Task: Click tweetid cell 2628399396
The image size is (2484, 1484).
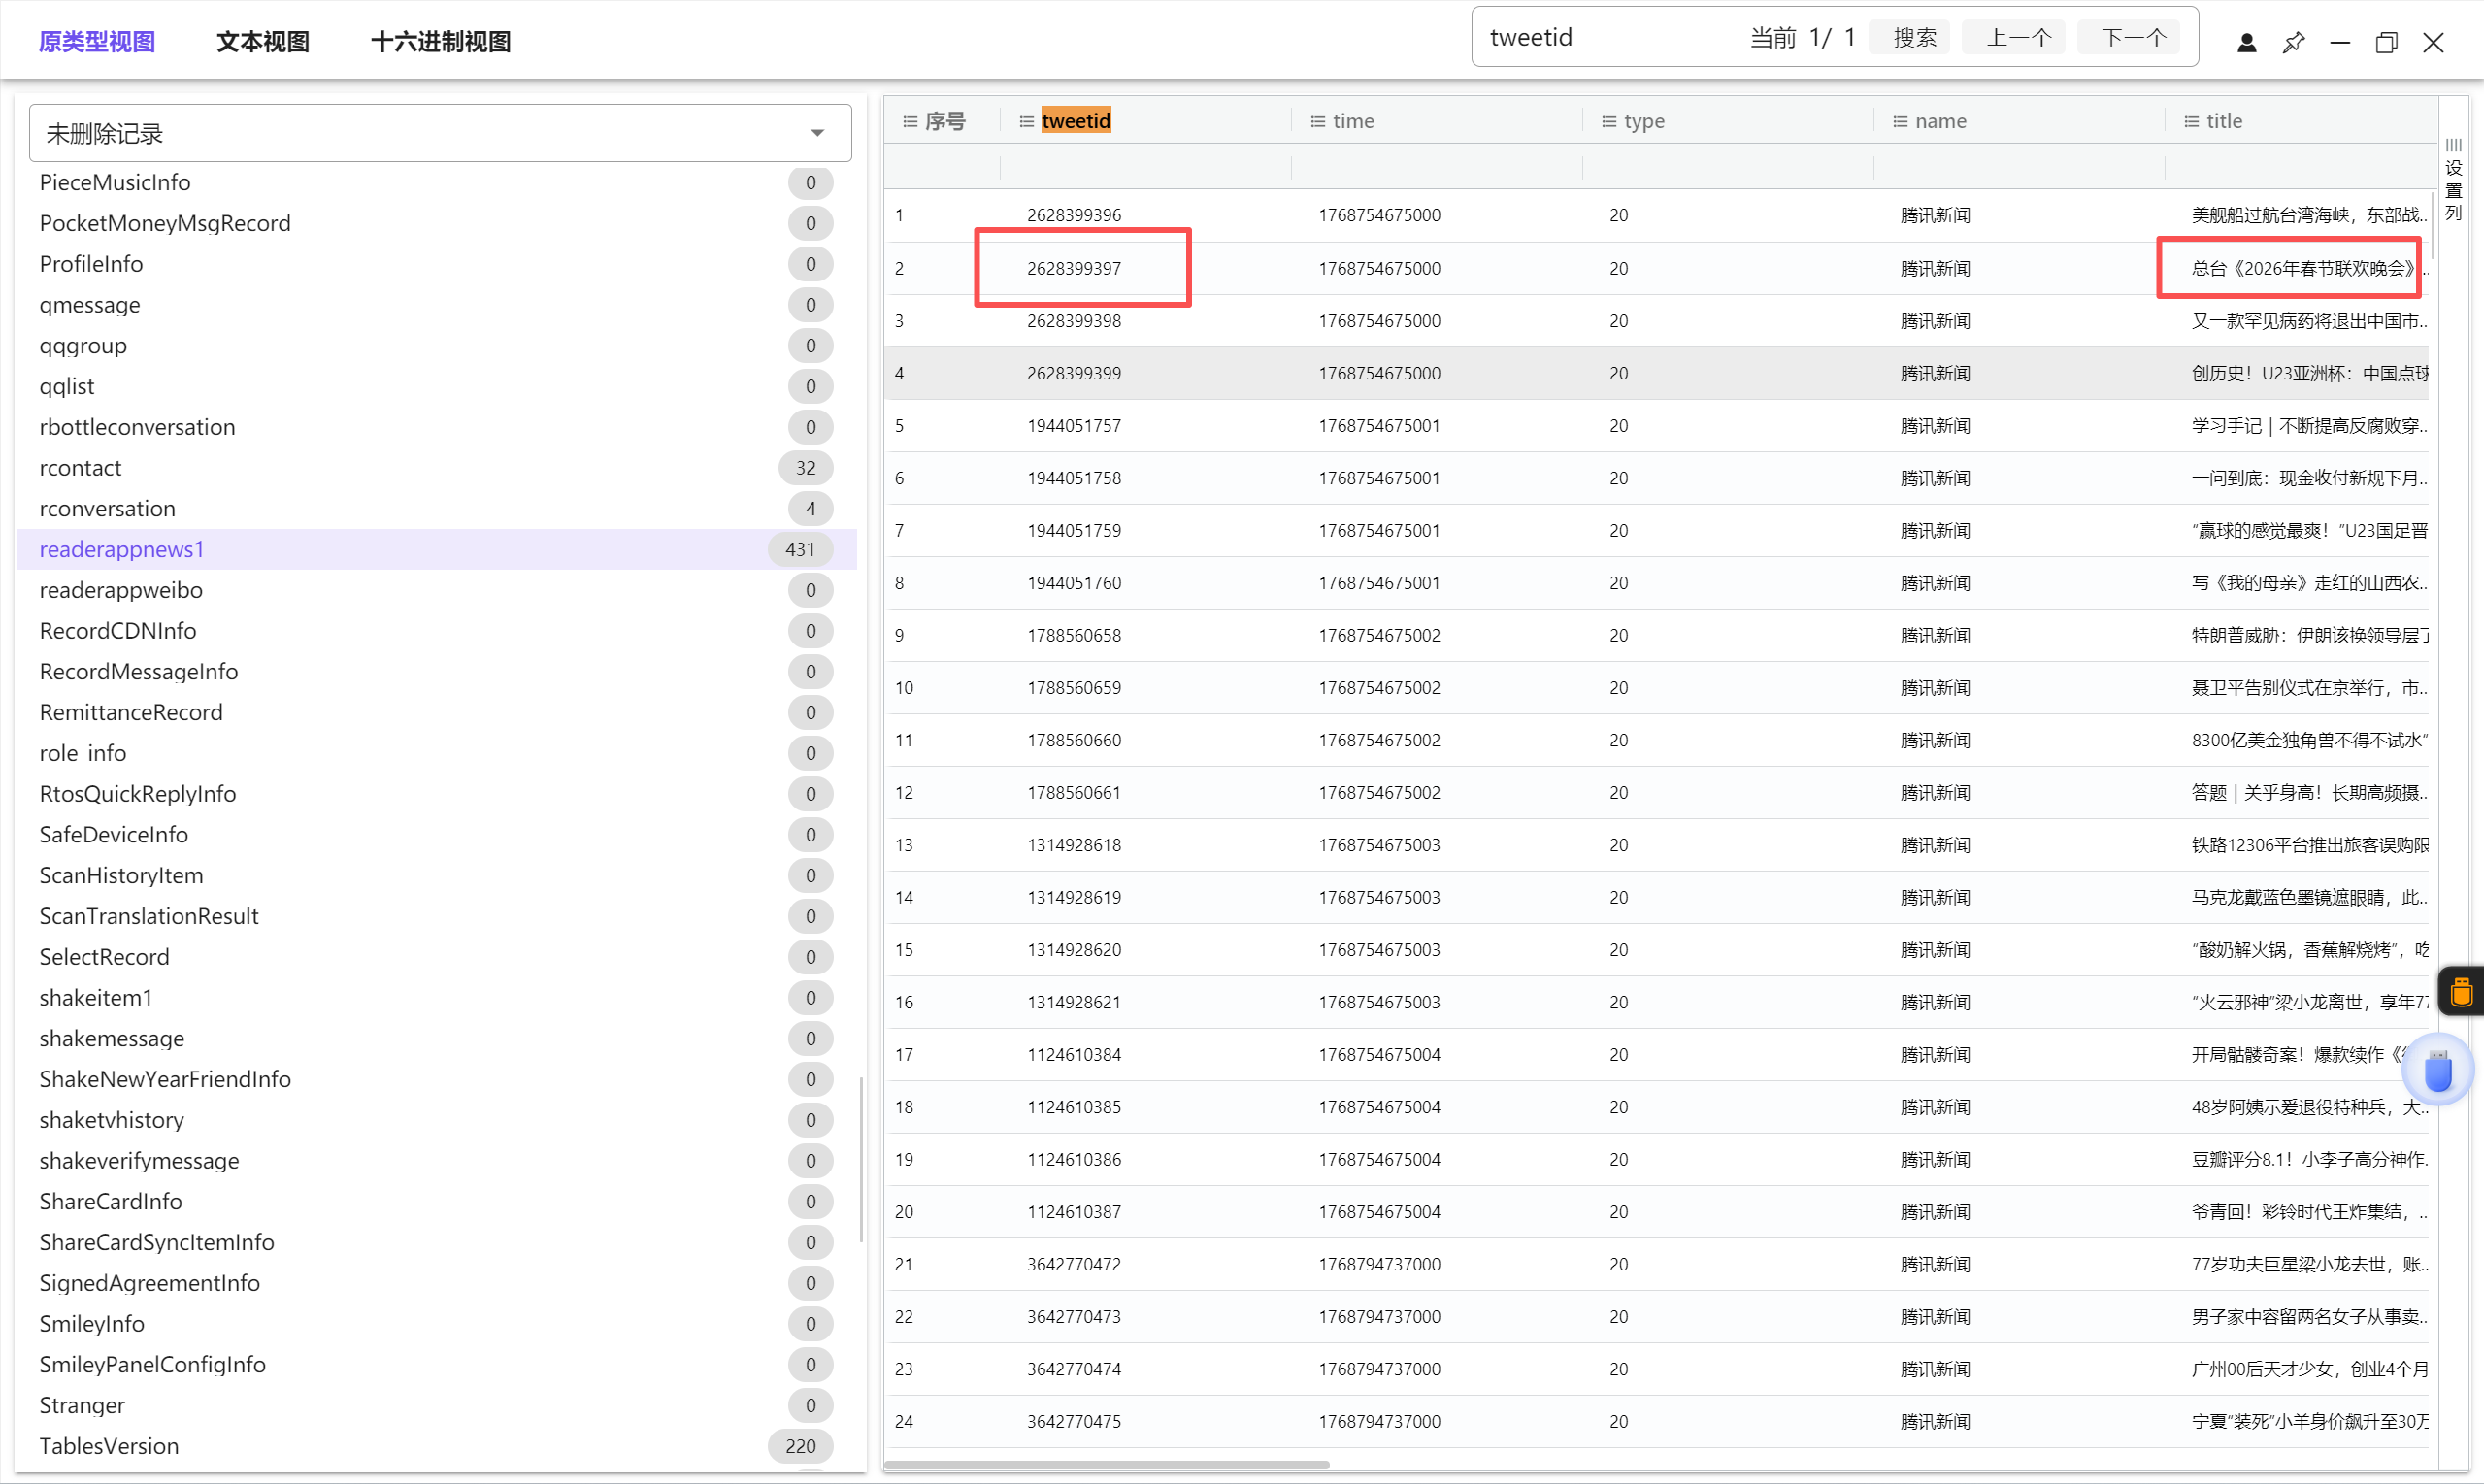Action: coord(1073,215)
